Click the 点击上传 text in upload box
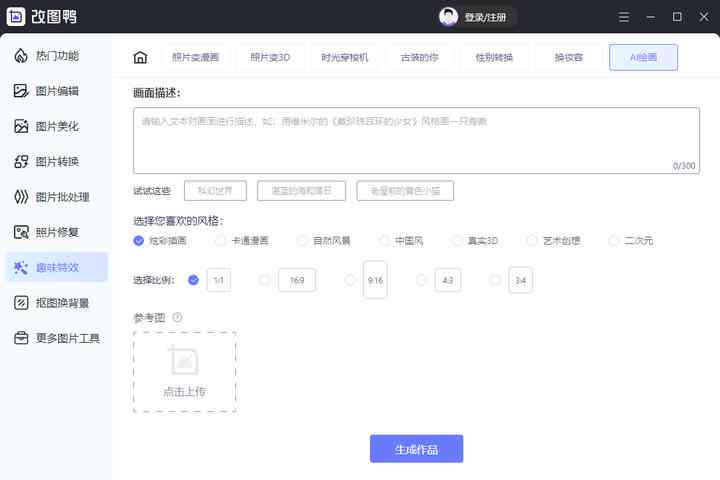Screen dimensions: 720x480 click(185, 391)
